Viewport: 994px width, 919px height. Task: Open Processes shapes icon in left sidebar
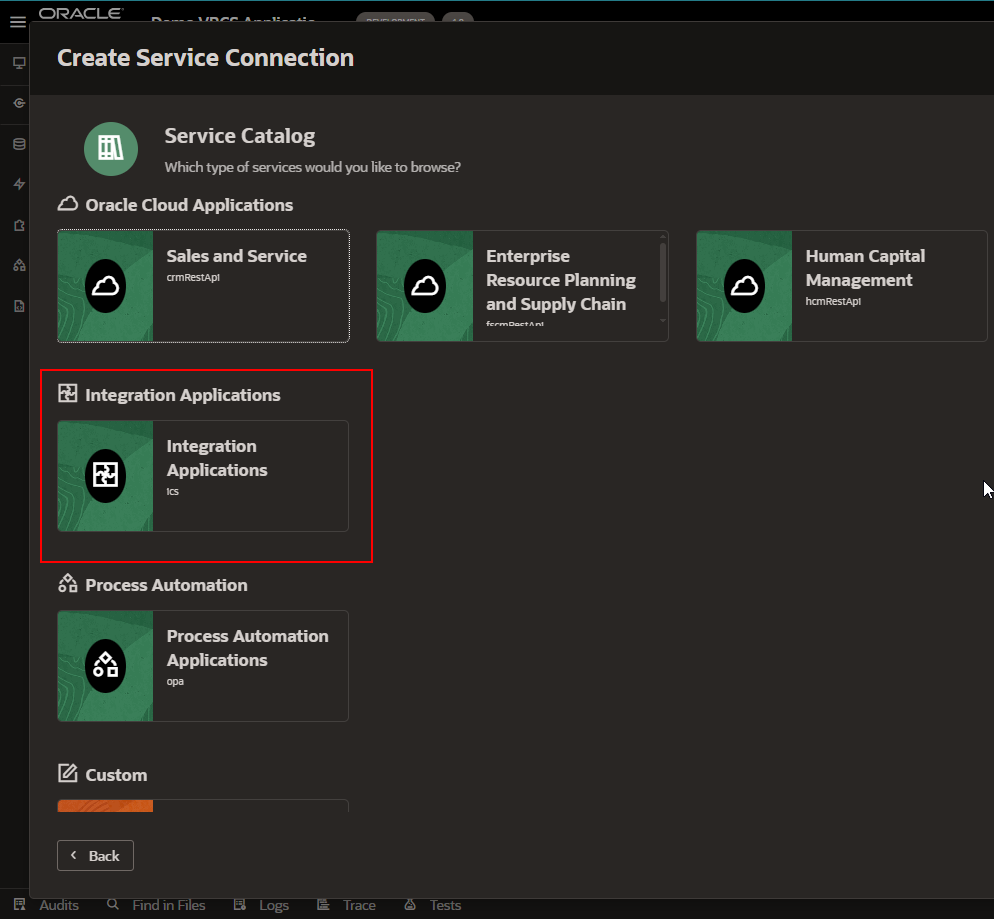tap(19, 266)
